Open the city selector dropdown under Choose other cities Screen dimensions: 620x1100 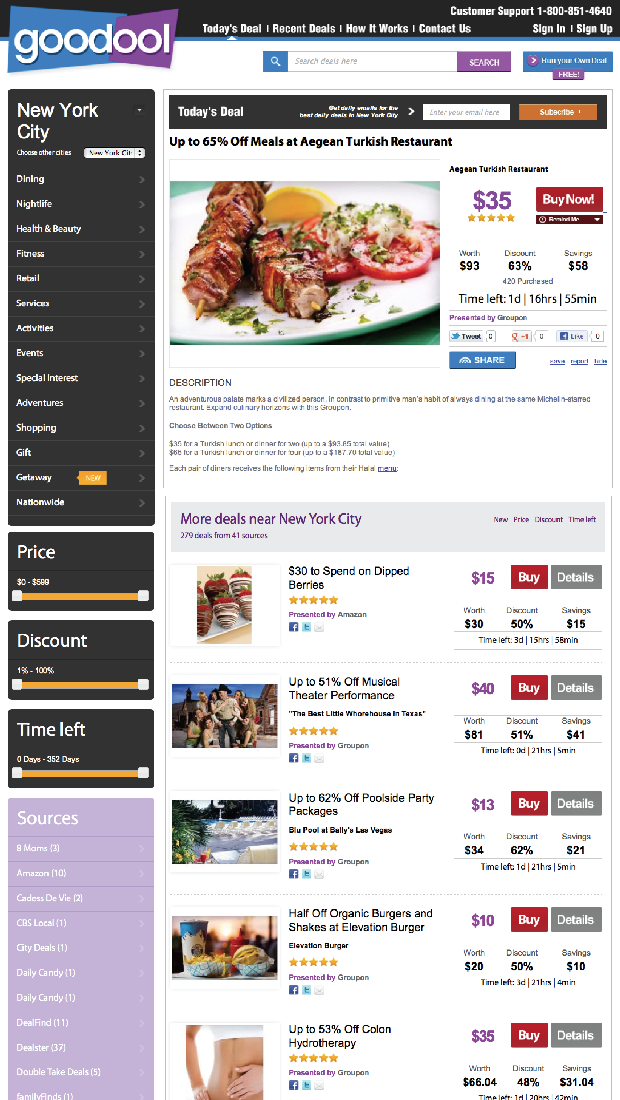click(x=115, y=153)
